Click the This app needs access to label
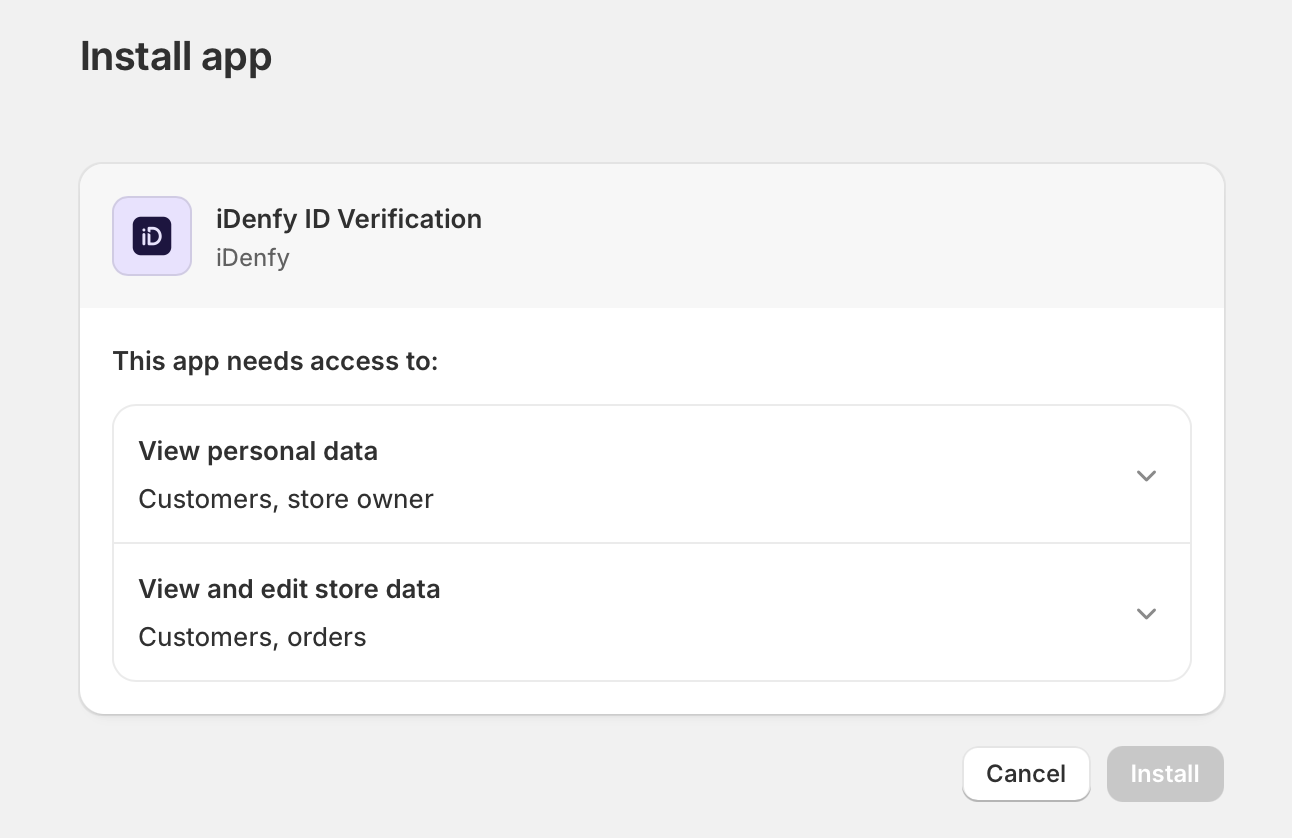Screen dimensions: 1292x838 coord(274,361)
